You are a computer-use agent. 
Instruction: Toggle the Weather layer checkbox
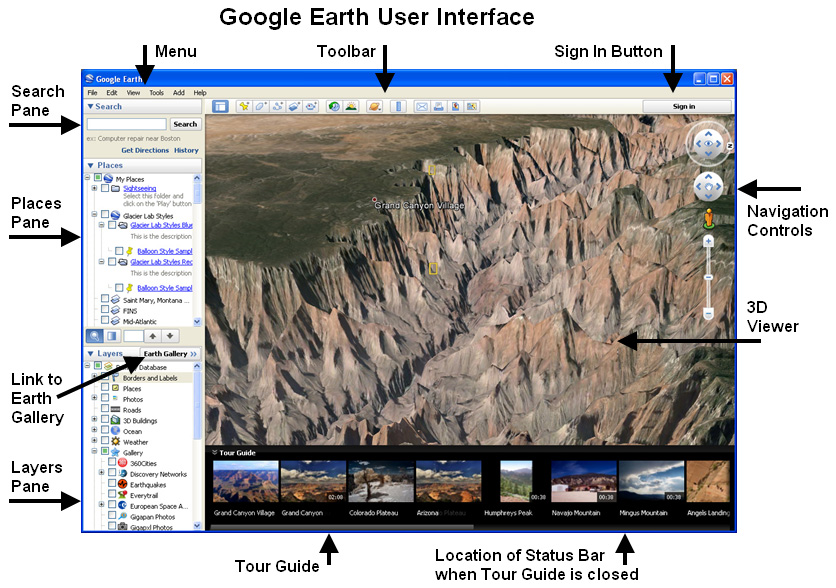(105, 440)
